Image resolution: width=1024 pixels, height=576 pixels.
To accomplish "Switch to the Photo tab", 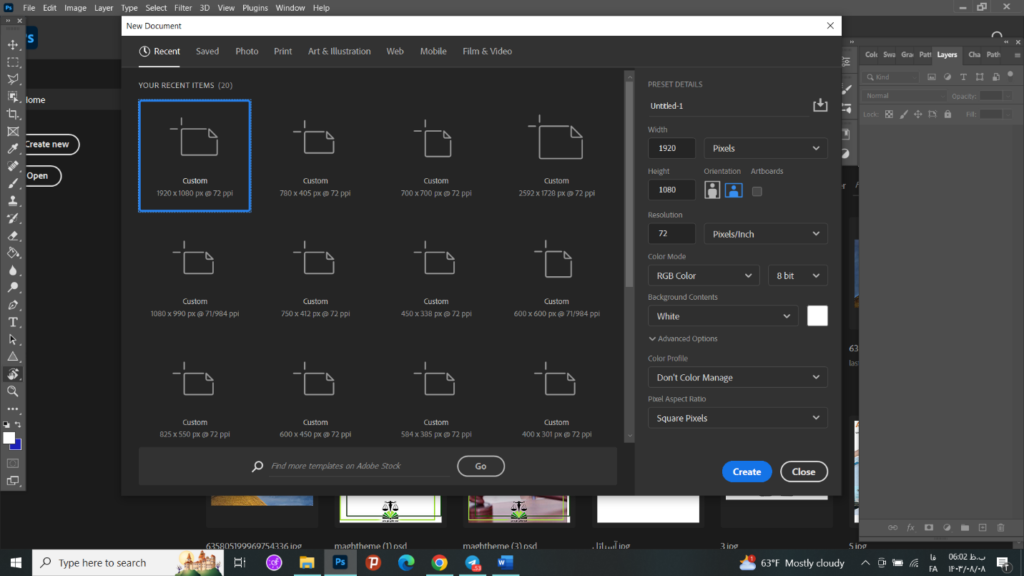I will [x=247, y=51].
